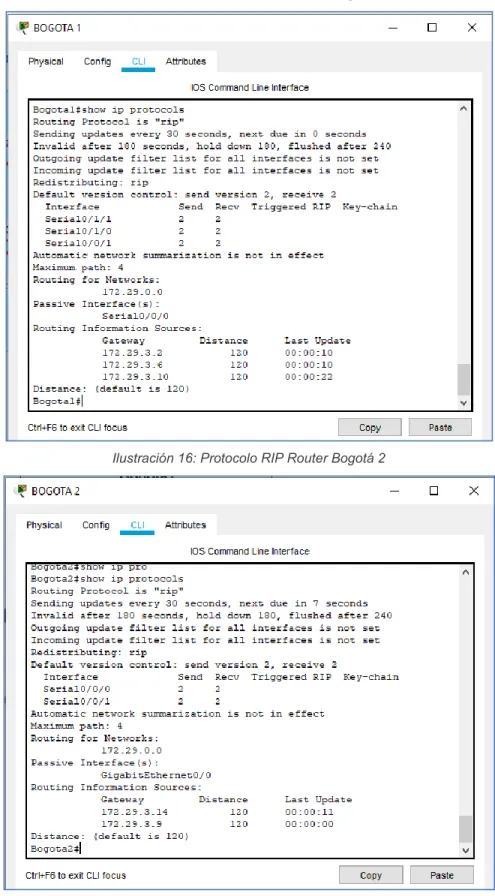The height and width of the screenshot is (896, 495).
Task: Open the Config tab in BOGOTA 2 window
Action: tap(95, 525)
